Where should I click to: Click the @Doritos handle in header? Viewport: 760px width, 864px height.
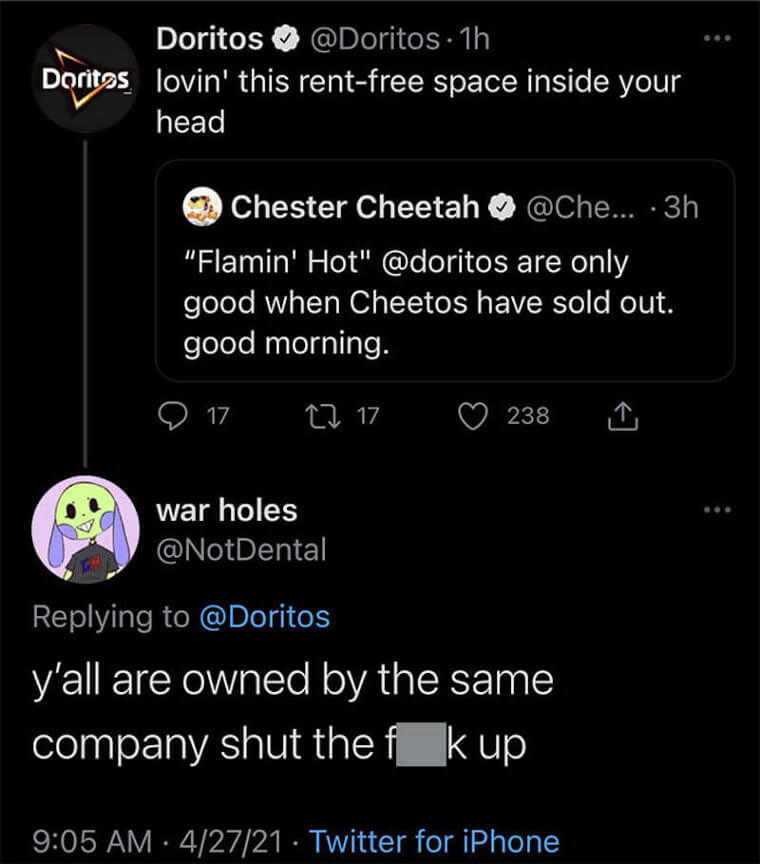click(374, 39)
